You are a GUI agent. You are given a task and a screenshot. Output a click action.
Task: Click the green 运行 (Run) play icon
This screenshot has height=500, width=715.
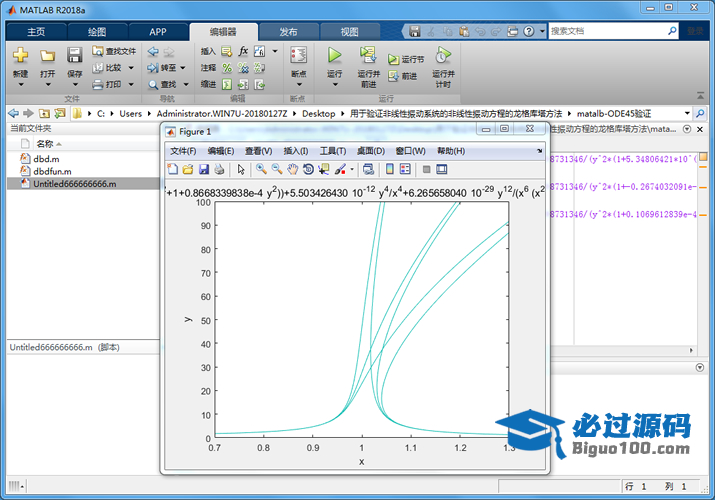tap(335, 55)
